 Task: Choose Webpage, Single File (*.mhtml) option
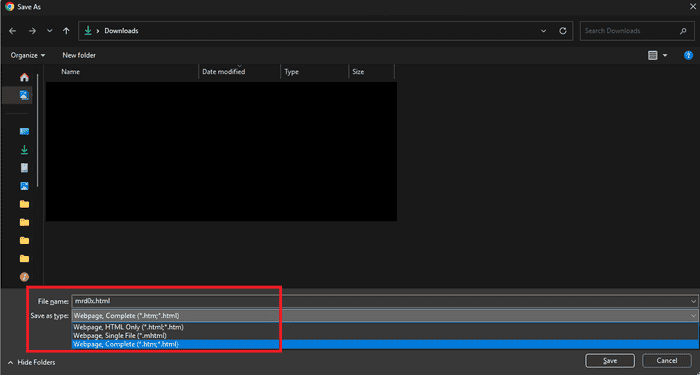(x=120, y=335)
